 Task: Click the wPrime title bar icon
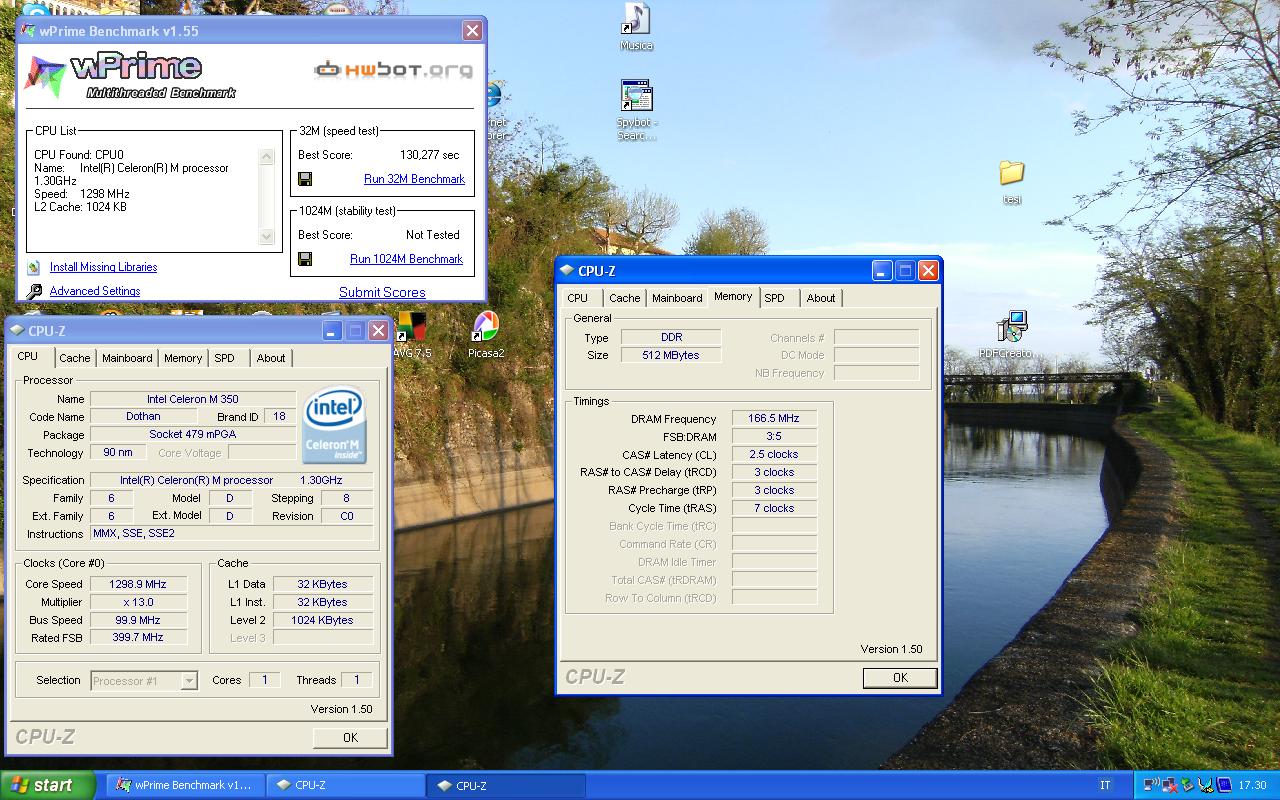[x=28, y=31]
